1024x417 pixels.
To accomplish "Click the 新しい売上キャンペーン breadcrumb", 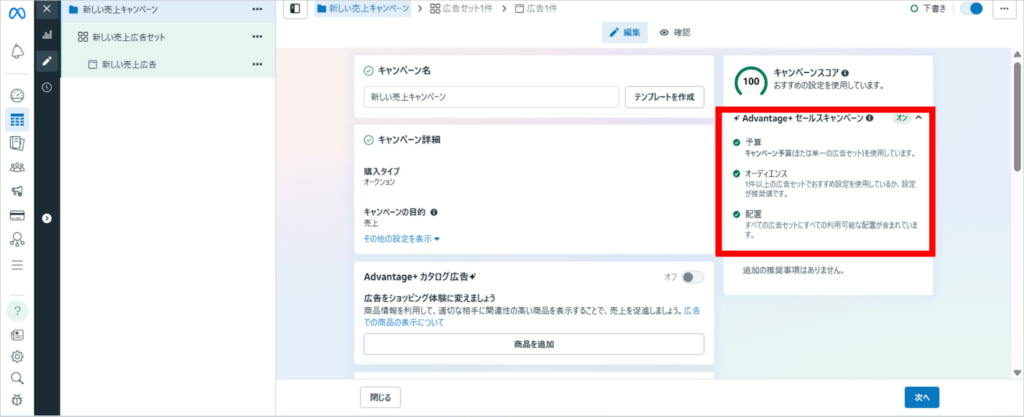I will click(x=363, y=9).
